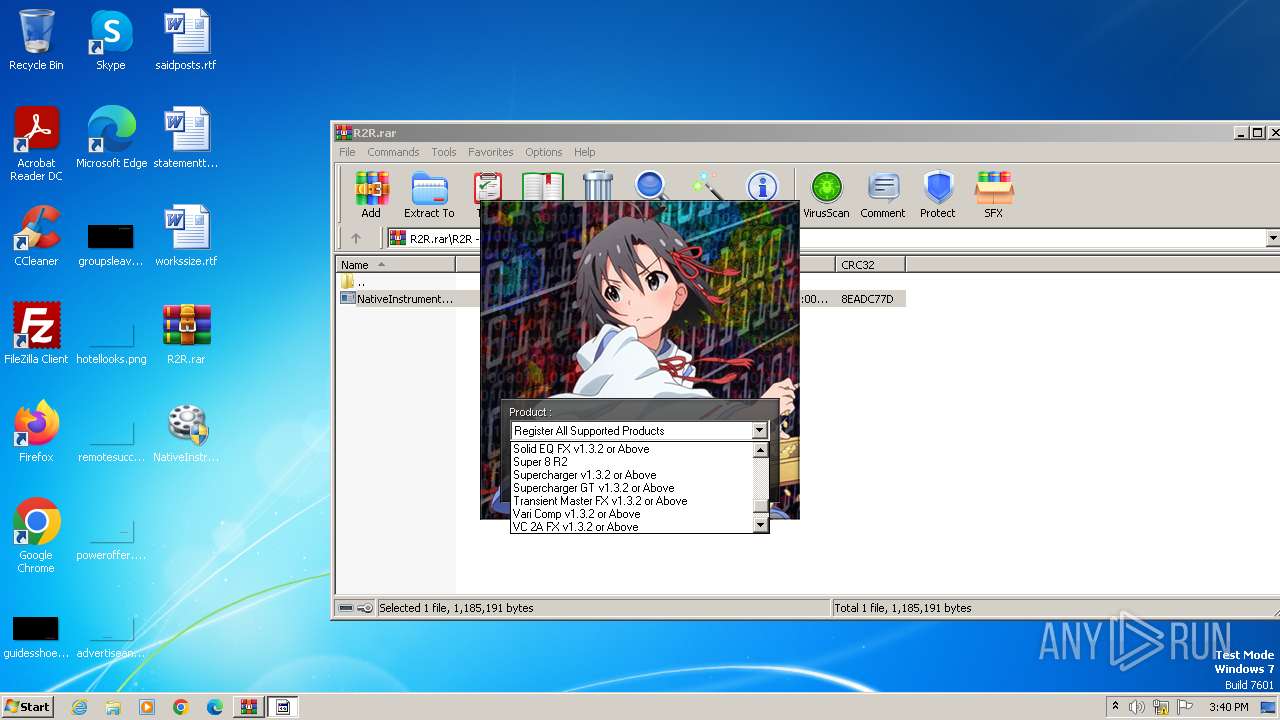Screen dimensions: 1280x720
Task: Show hidden tray icons arrow
Action: tap(1115, 707)
